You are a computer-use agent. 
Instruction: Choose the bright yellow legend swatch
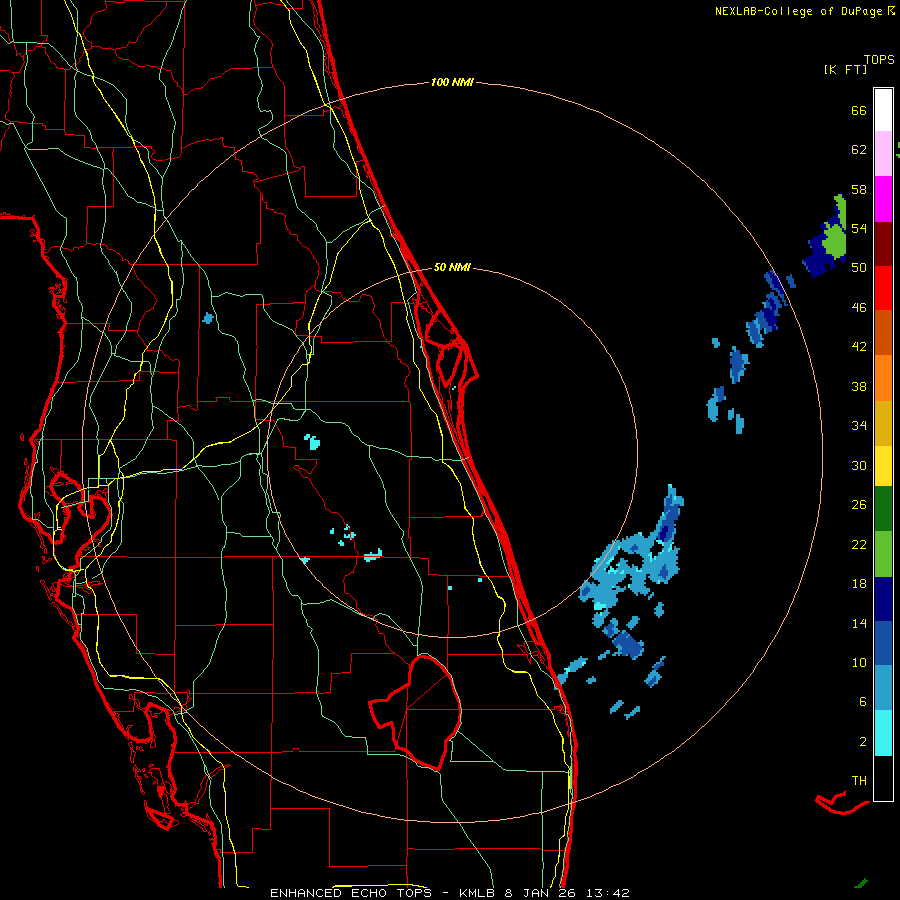(883, 466)
